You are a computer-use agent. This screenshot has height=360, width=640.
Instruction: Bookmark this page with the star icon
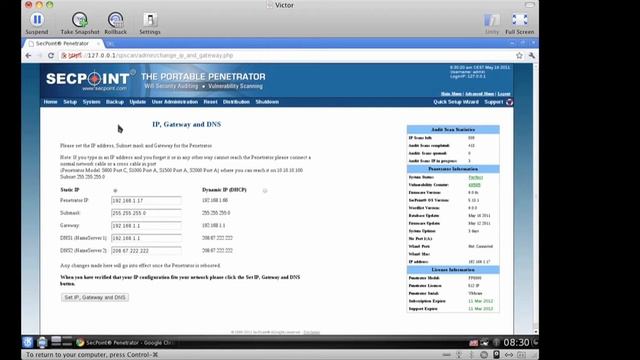coord(519,56)
